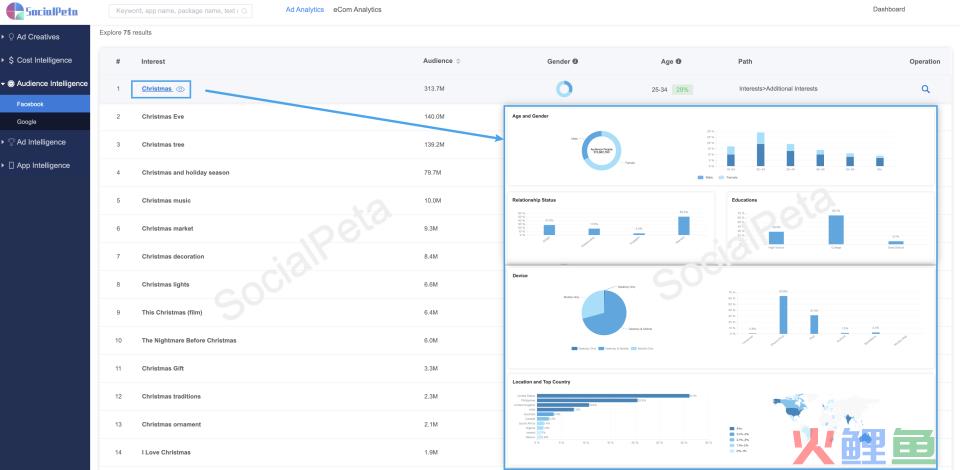The height and width of the screenshot is (470, 960).
Task: Toggle Male legend swatch in age chart
Action: [x=700, y=177]
